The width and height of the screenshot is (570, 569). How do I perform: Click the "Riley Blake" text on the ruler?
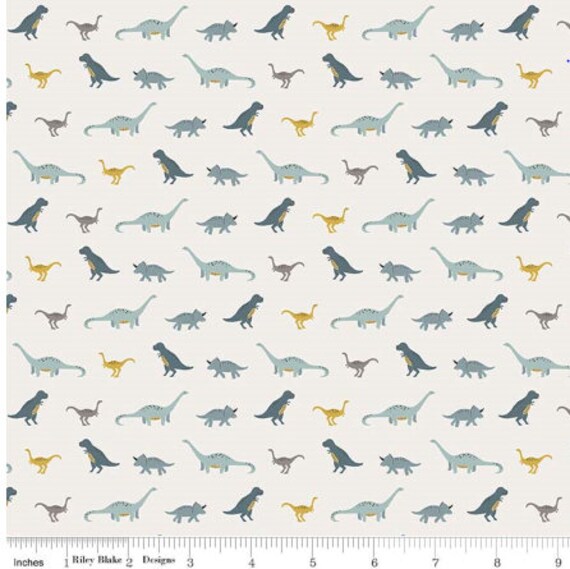(97, 559)
